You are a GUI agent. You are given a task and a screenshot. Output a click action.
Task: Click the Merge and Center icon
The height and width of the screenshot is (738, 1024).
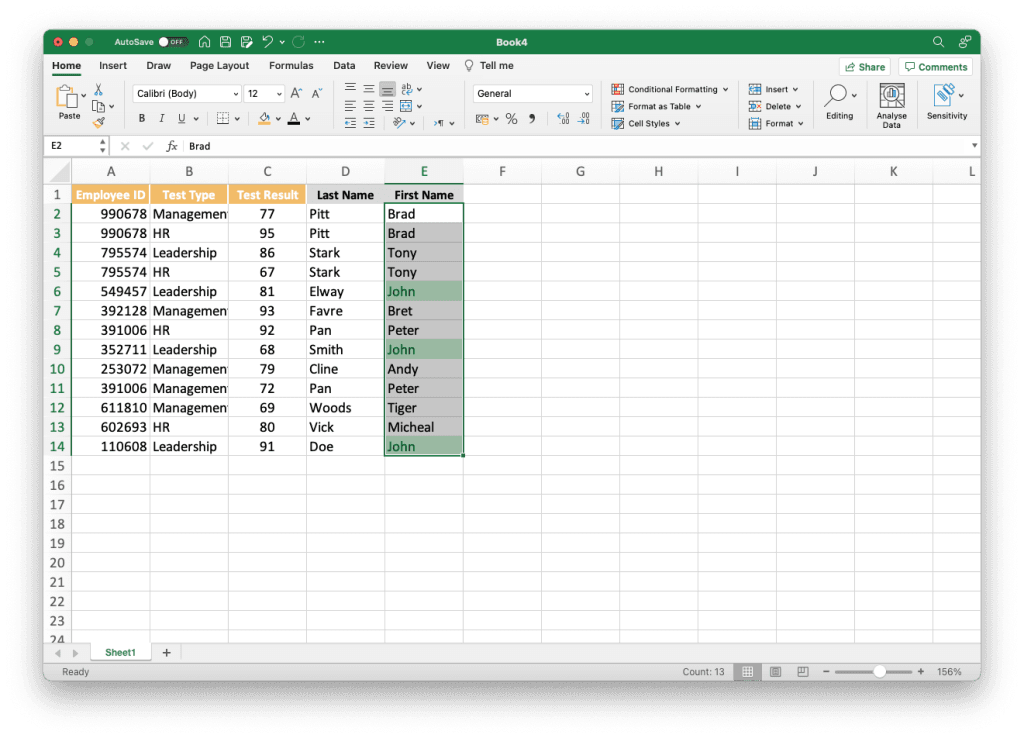point(406,106)
